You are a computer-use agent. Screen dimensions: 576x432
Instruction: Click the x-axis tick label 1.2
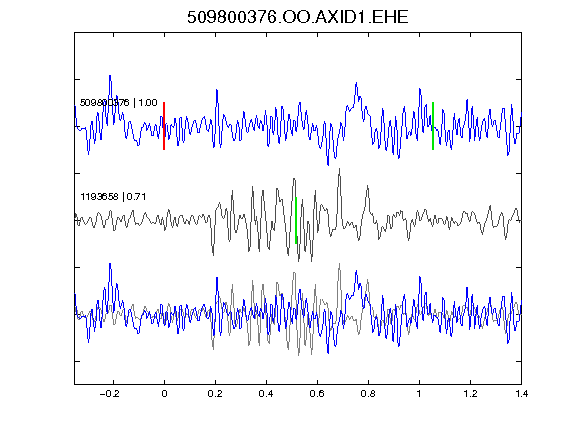[x=470, y=394]
